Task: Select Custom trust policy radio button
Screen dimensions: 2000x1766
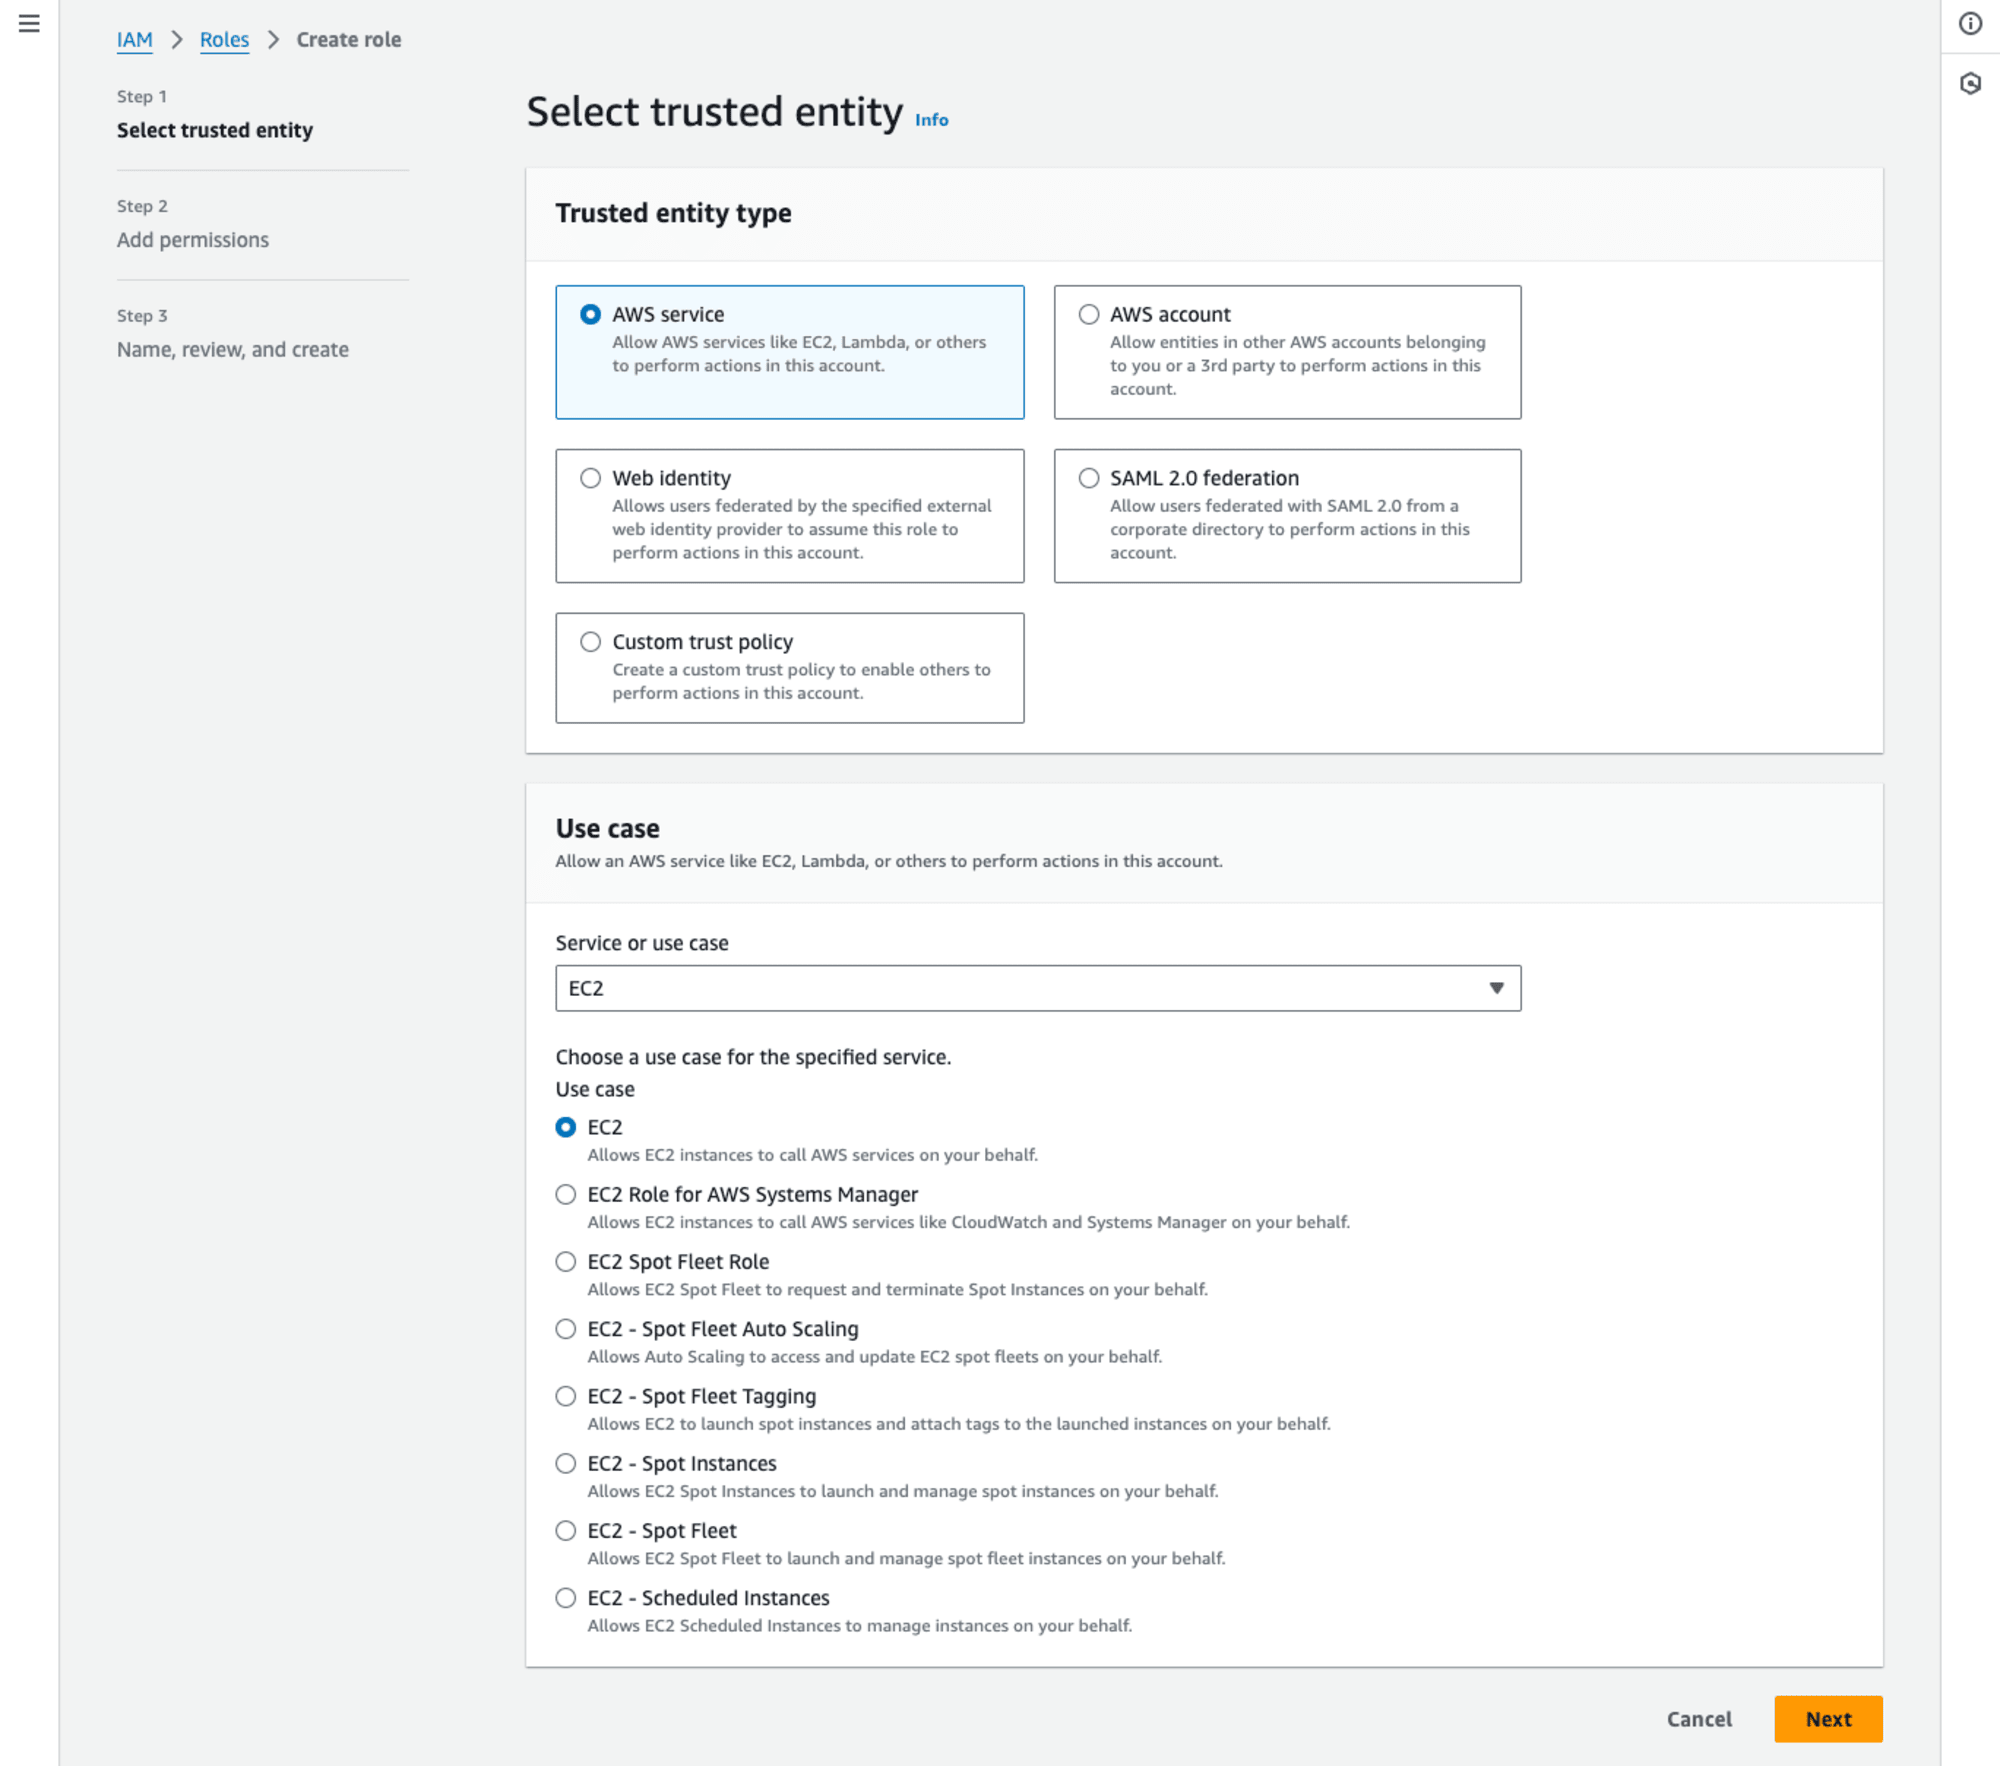Action: point(591,642)
